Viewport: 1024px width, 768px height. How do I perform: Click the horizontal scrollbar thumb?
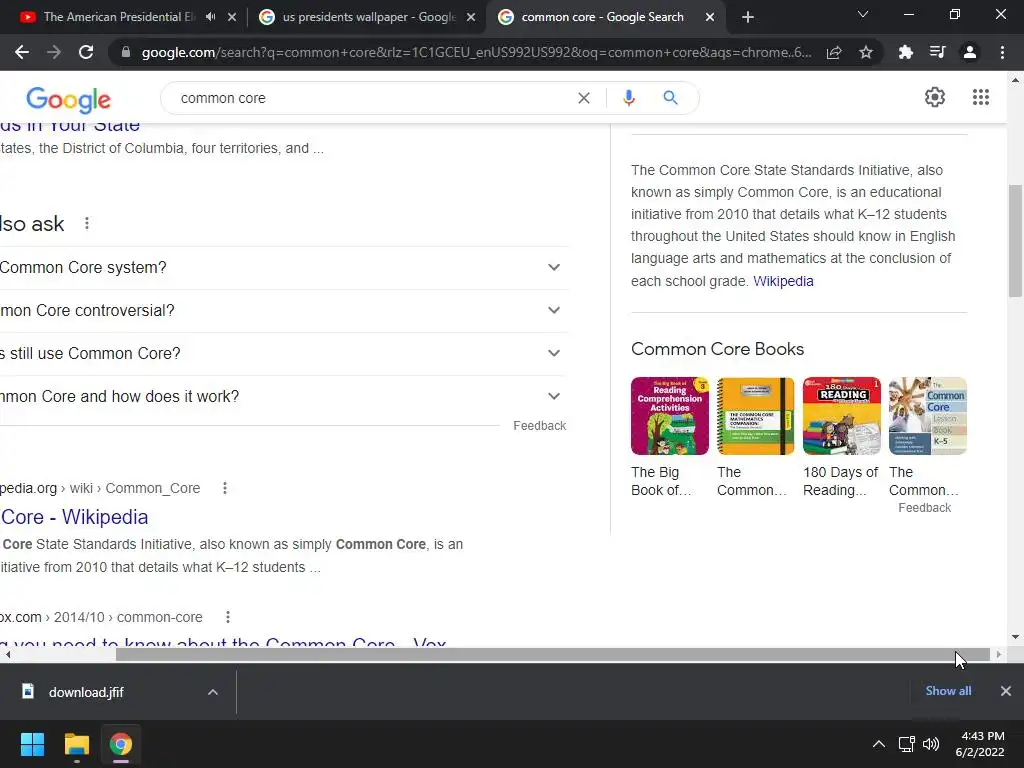point(552,654)
